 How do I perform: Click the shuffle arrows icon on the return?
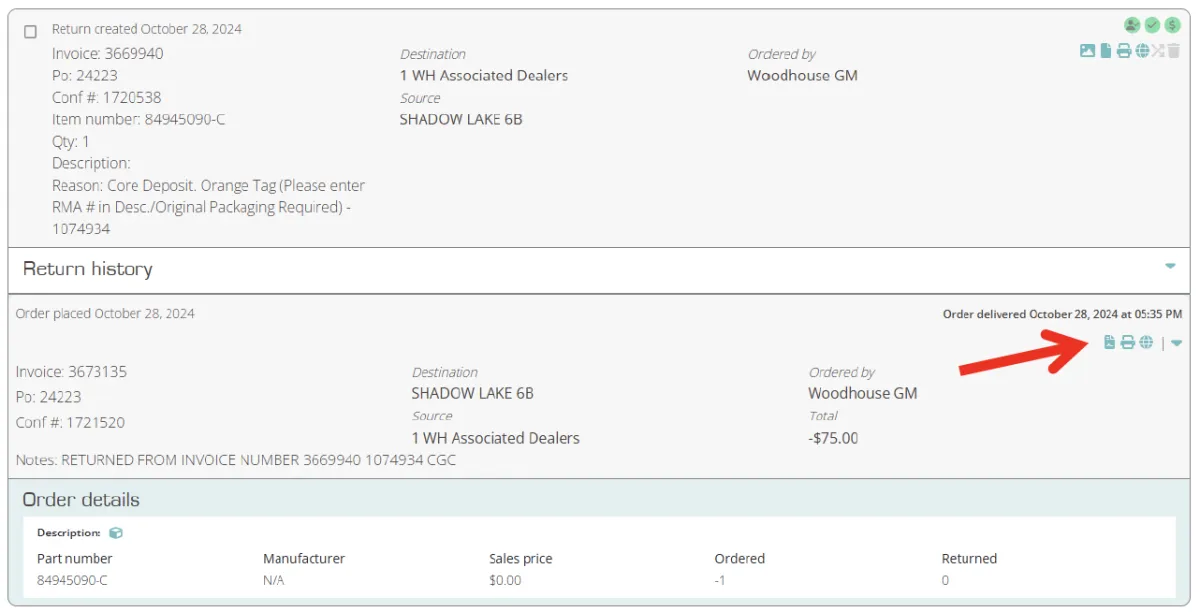pos(1159,51)
